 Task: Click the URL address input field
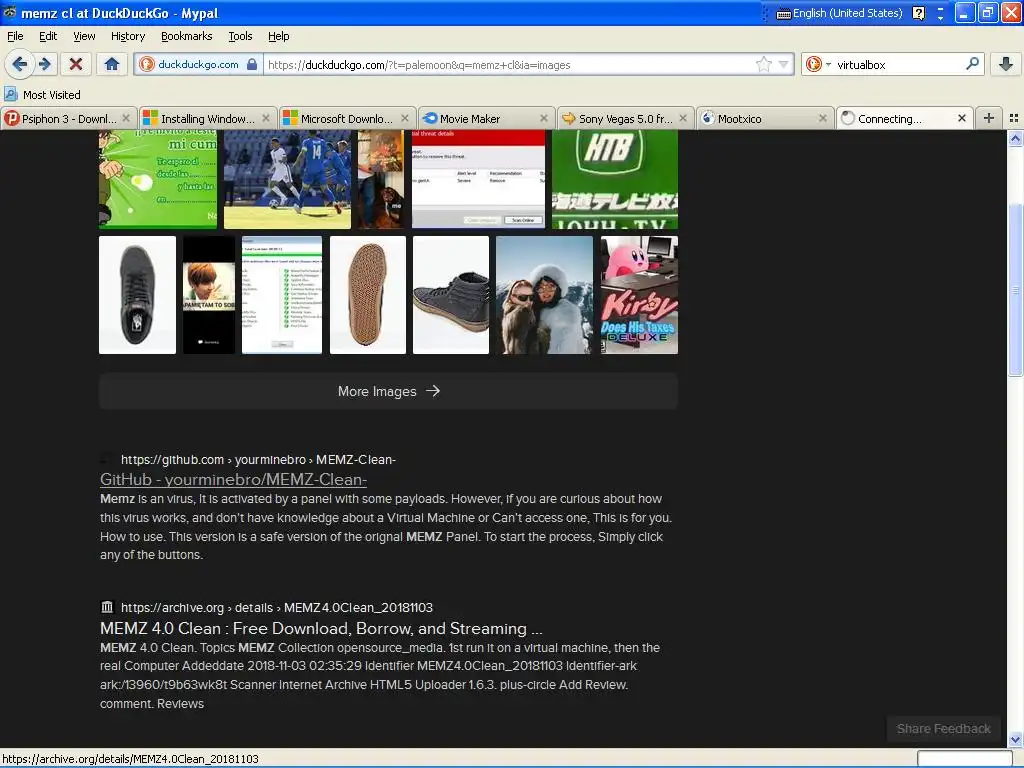coord(509,65)
